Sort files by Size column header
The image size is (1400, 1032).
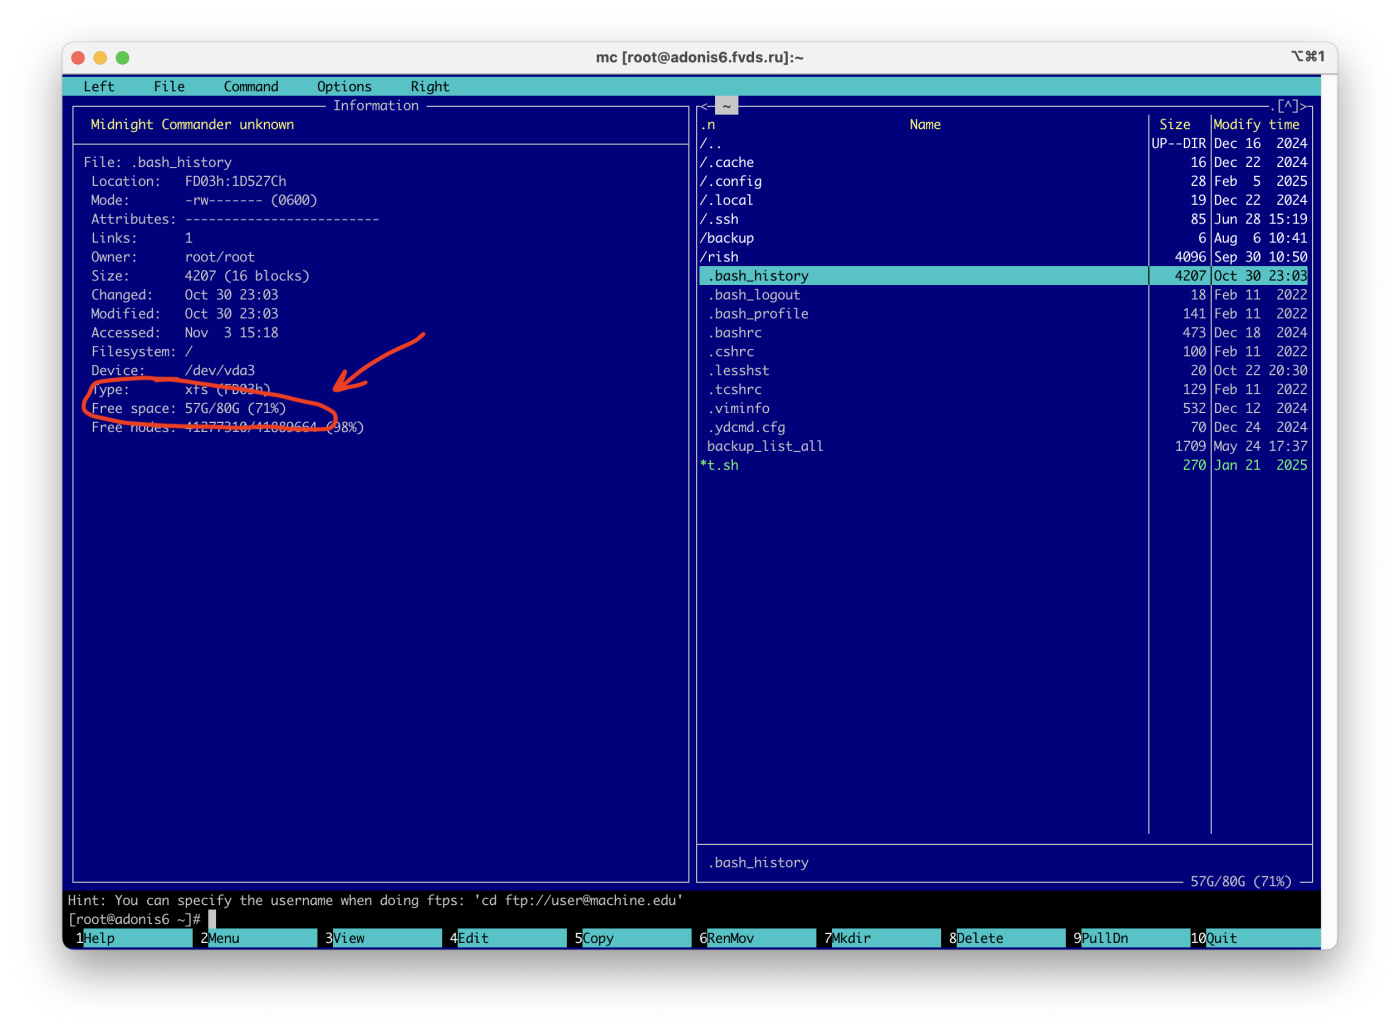pyautogui.click(x=1175, y=125)
